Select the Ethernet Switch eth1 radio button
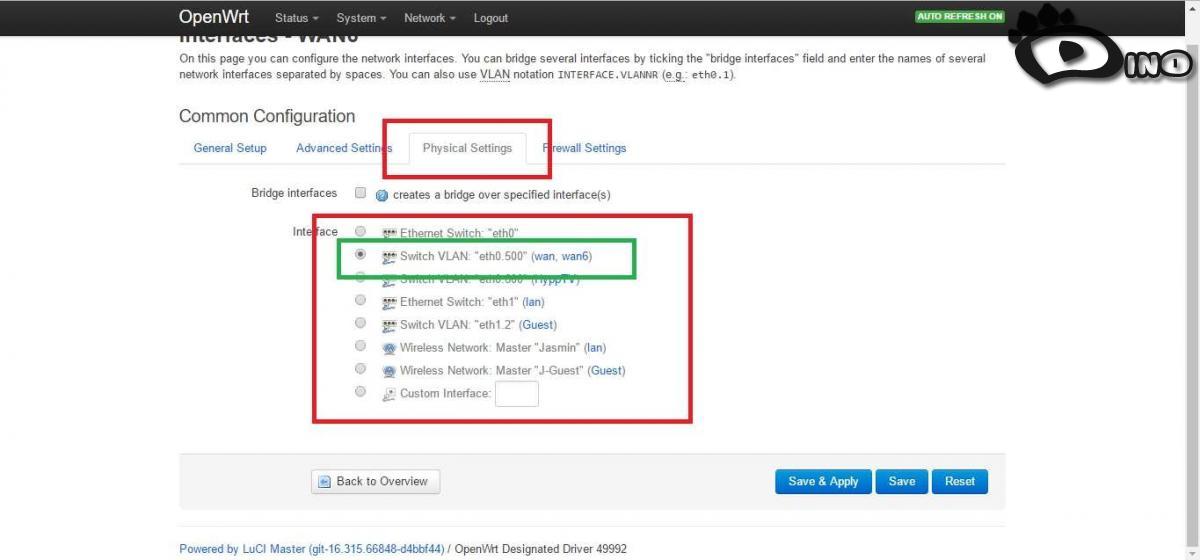Screen dimensions: 1200x560 pos(361,300)
